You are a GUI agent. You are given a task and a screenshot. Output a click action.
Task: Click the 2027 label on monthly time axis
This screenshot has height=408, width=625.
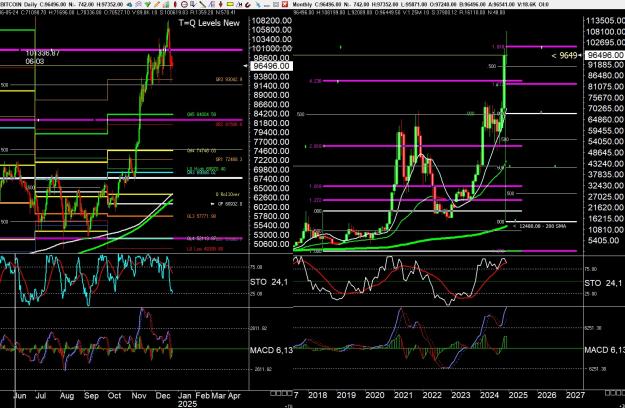[x=575, y=395]
